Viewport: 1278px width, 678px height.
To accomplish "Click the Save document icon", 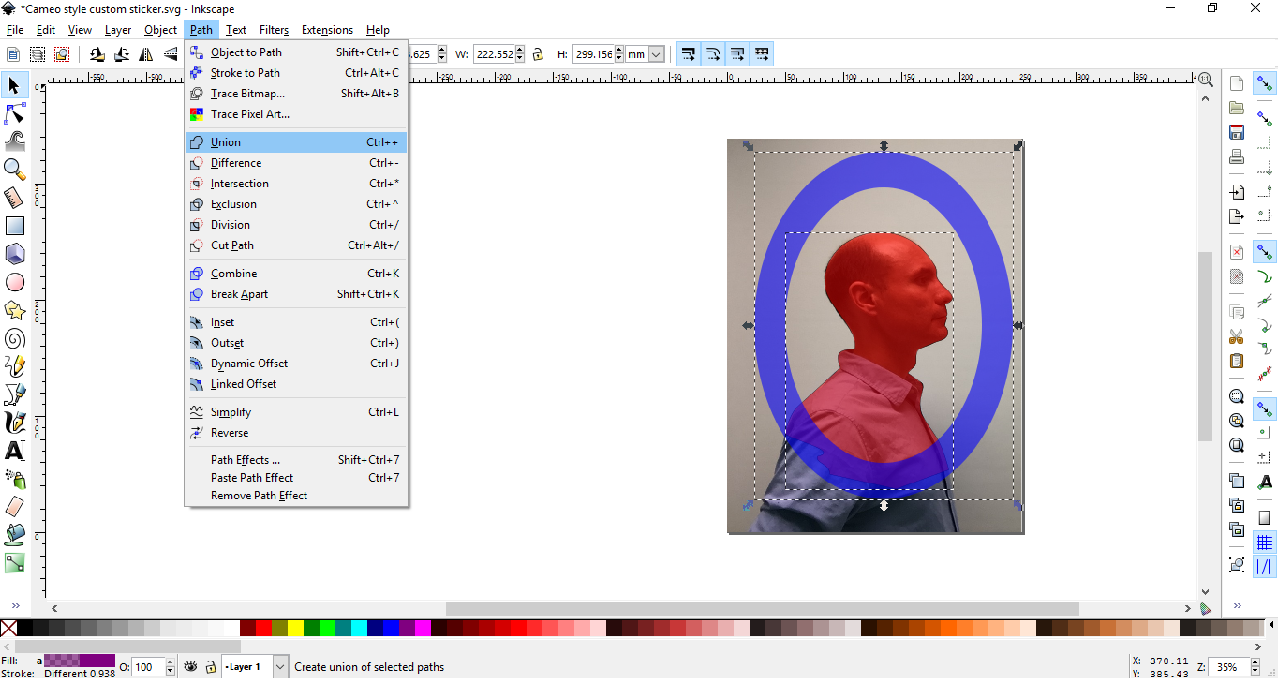I will pos(1237,132).
